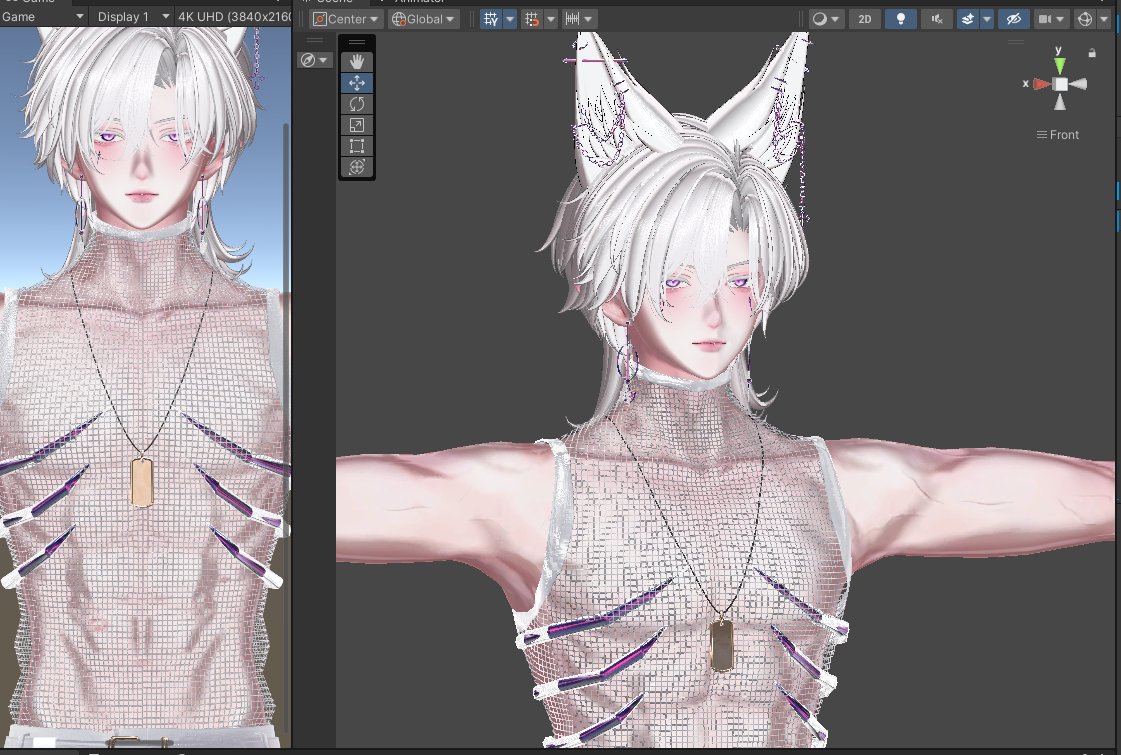Grab the tools overlay drag handle

357,42
